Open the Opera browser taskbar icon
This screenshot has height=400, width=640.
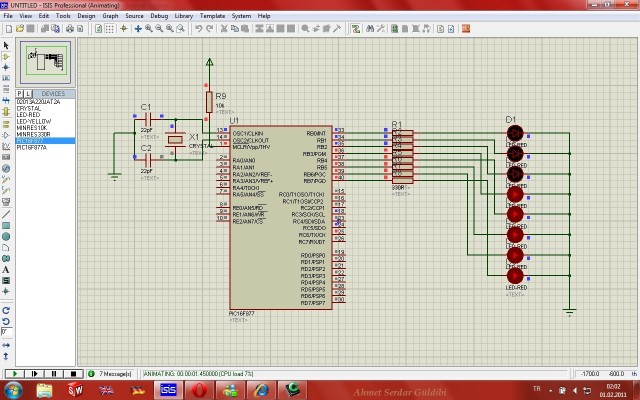[199, 390]
